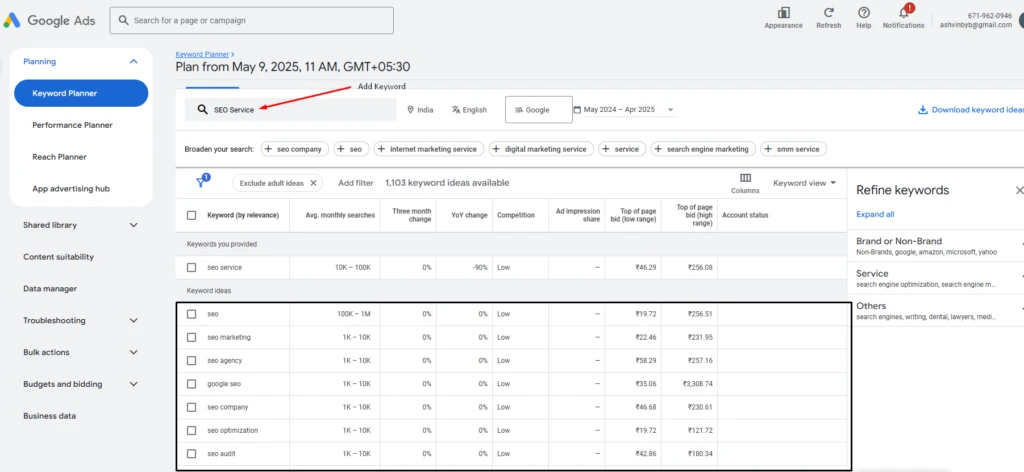Click Download keyword ideas link
Screen dimensions: 1024x472
pos(977,110)
